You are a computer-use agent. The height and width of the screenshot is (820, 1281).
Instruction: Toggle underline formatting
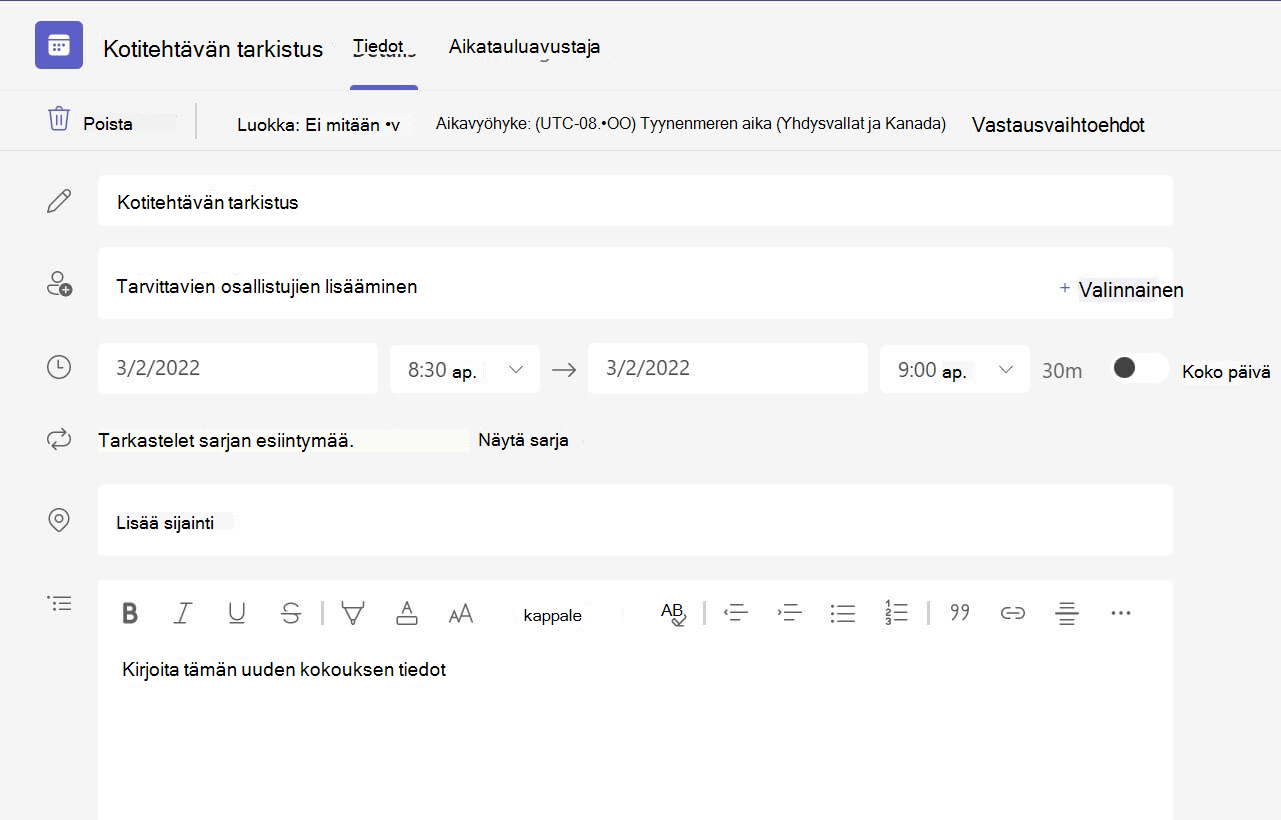click(x=236, y=613)
